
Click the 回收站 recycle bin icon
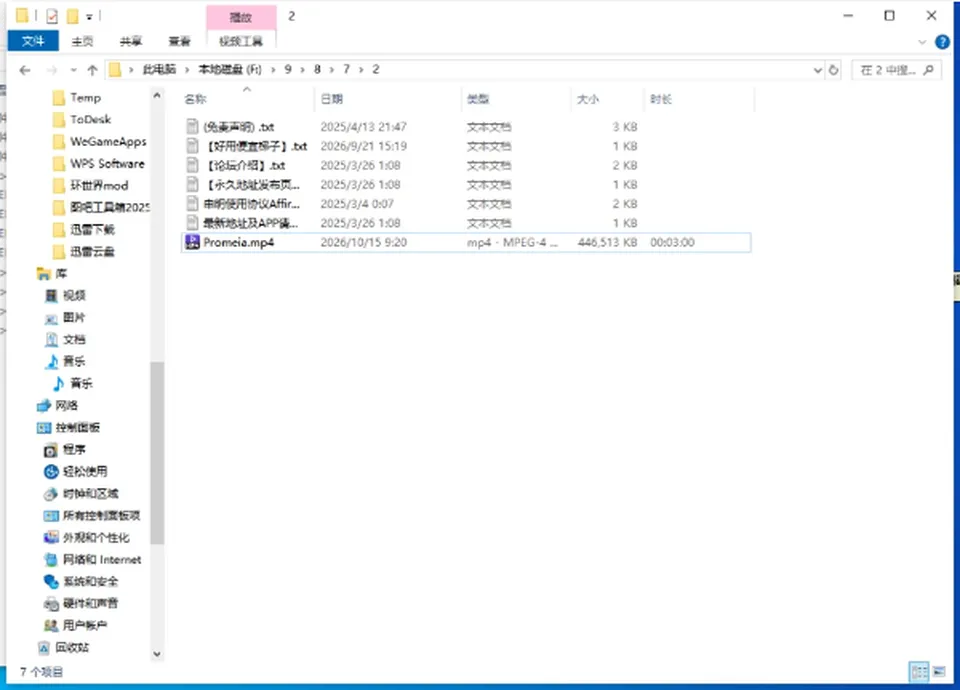click(x=43, y=647)
